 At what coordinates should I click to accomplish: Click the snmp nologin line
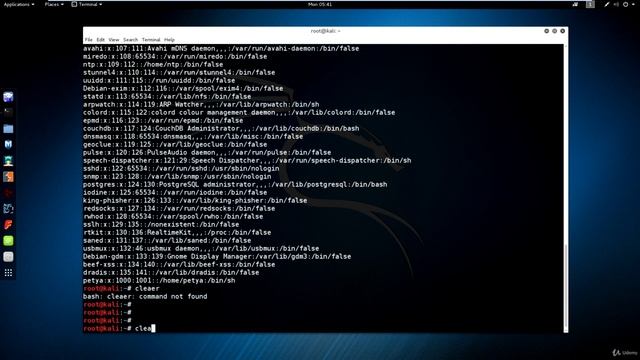177,177
